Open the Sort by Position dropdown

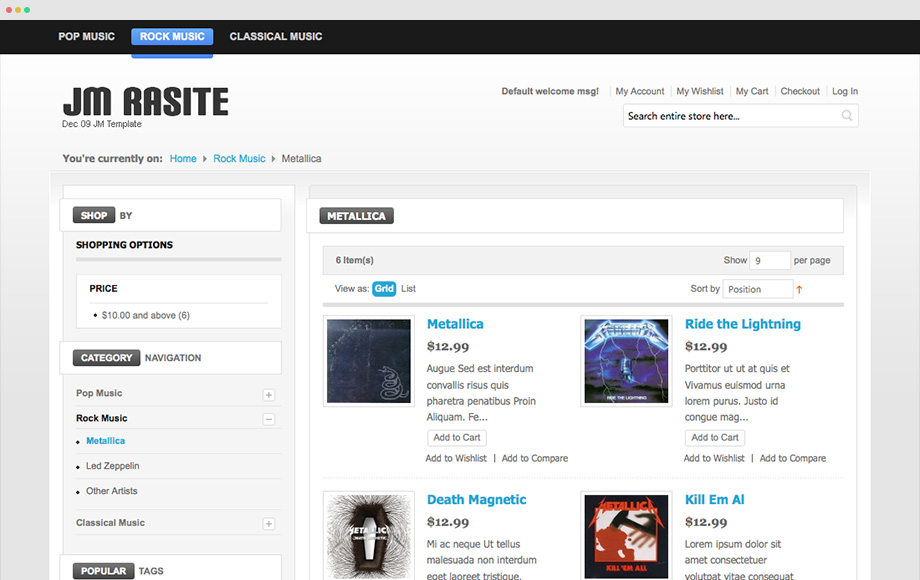pyautogui.click(x=758, y=289)
